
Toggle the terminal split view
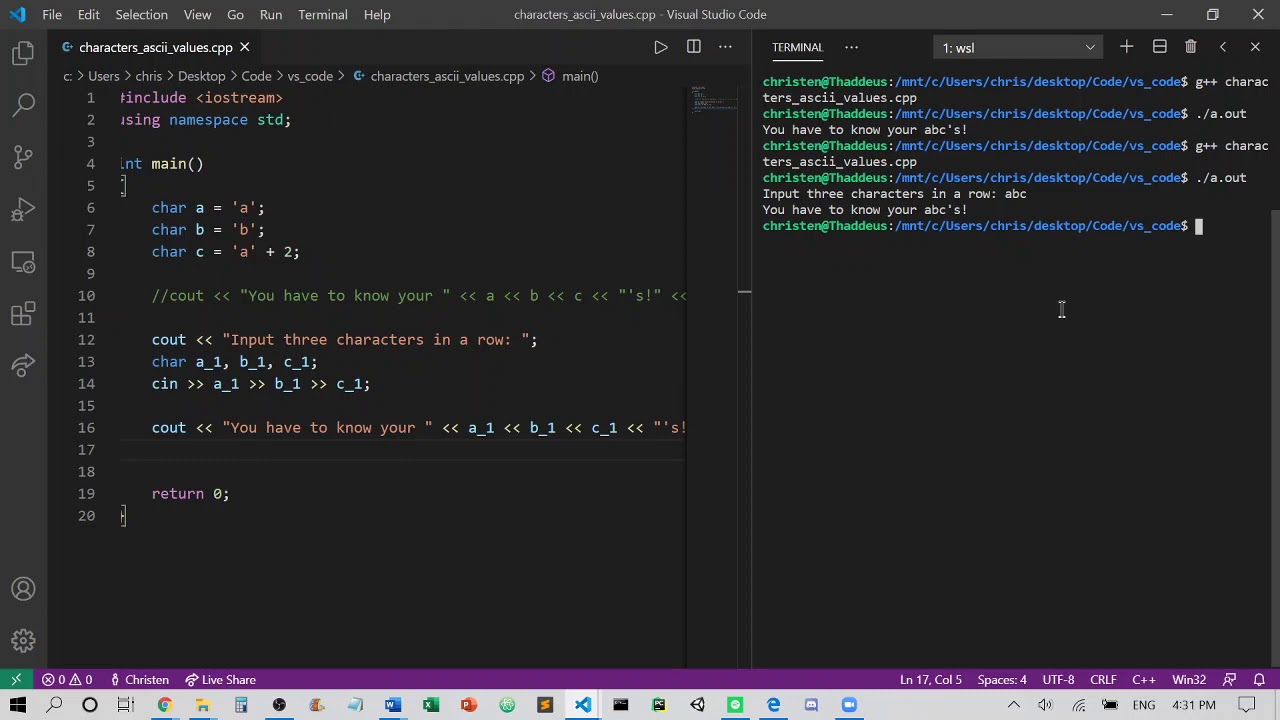1159,47
